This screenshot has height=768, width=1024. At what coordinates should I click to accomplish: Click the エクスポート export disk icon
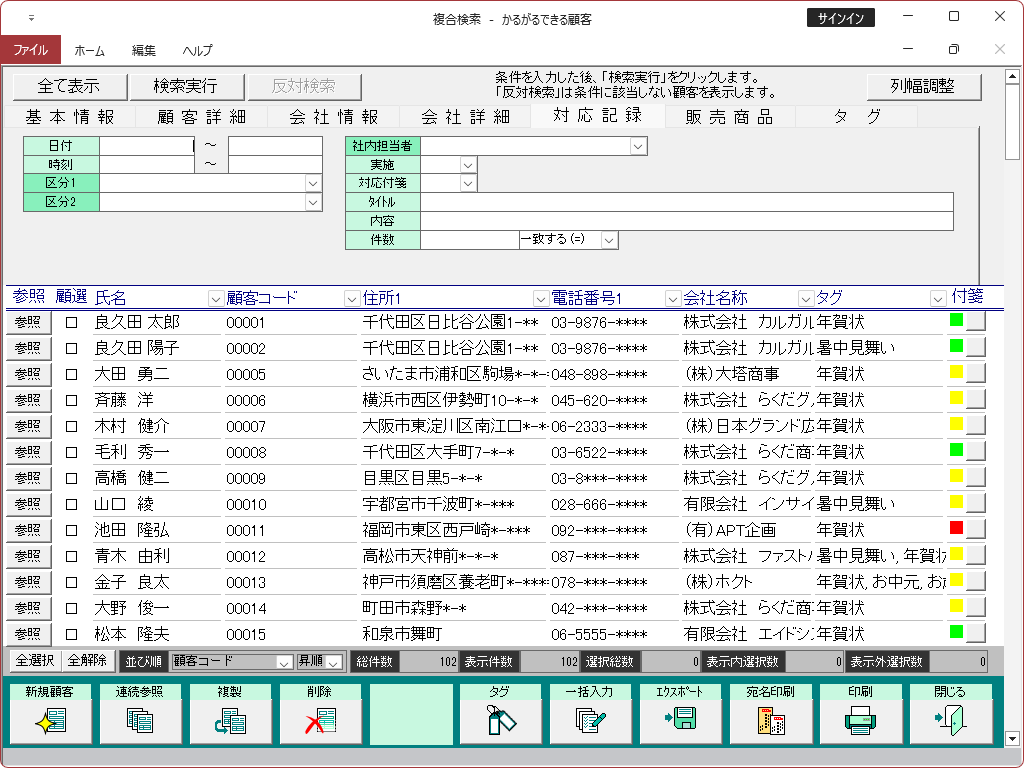click(680, 718)
